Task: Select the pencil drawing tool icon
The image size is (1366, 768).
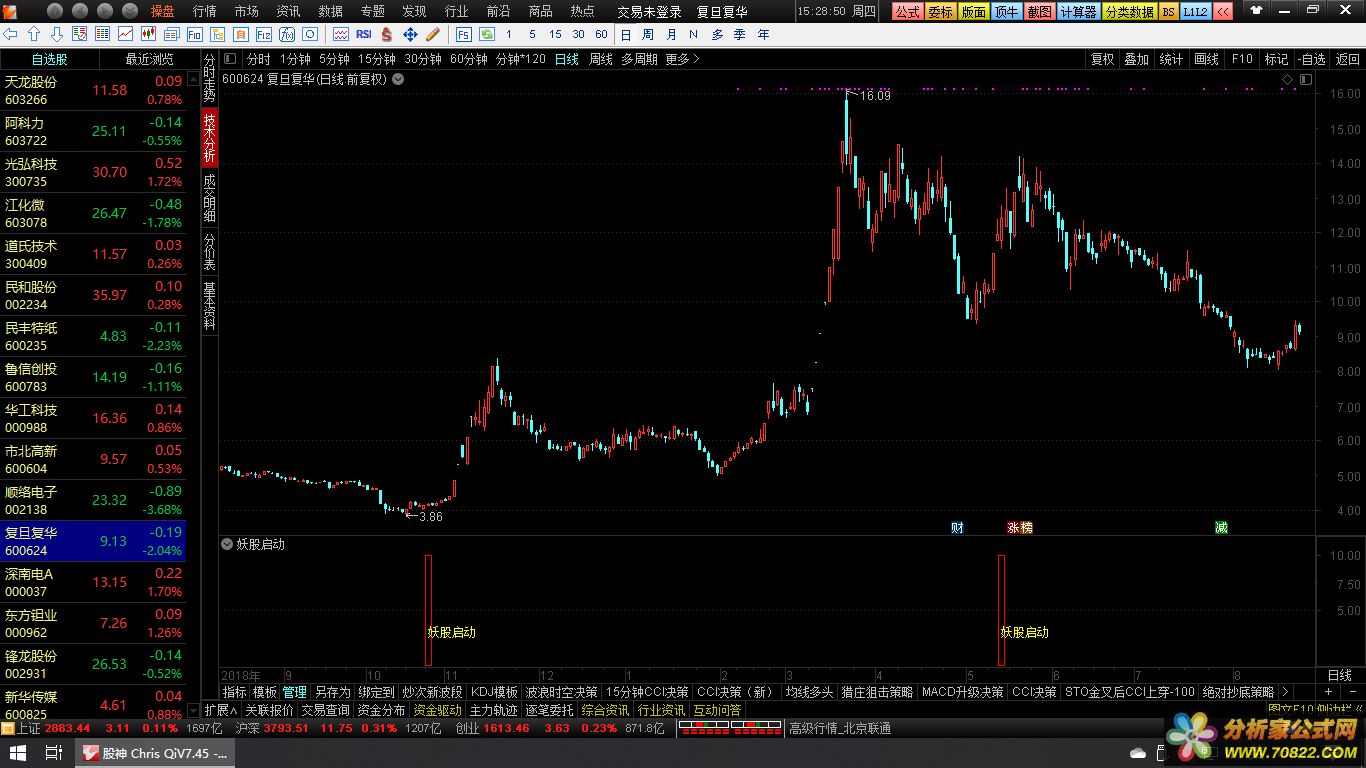Action: (x=433, y=34)
